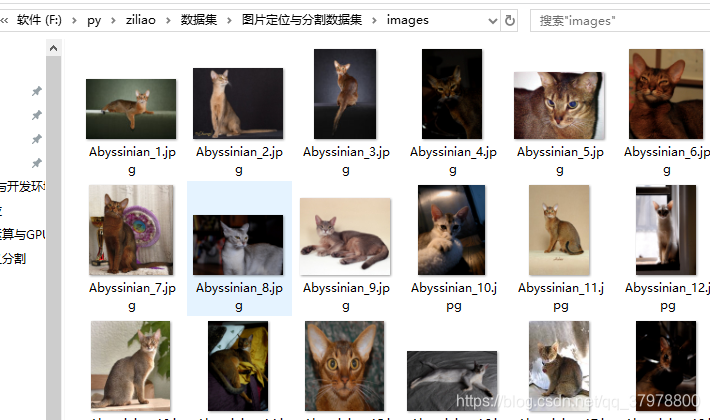Go to the 软件 (F:) breadcrumb
Viewport: 710px width, 420px height.
pyautogui.click(x=39, y=20)
